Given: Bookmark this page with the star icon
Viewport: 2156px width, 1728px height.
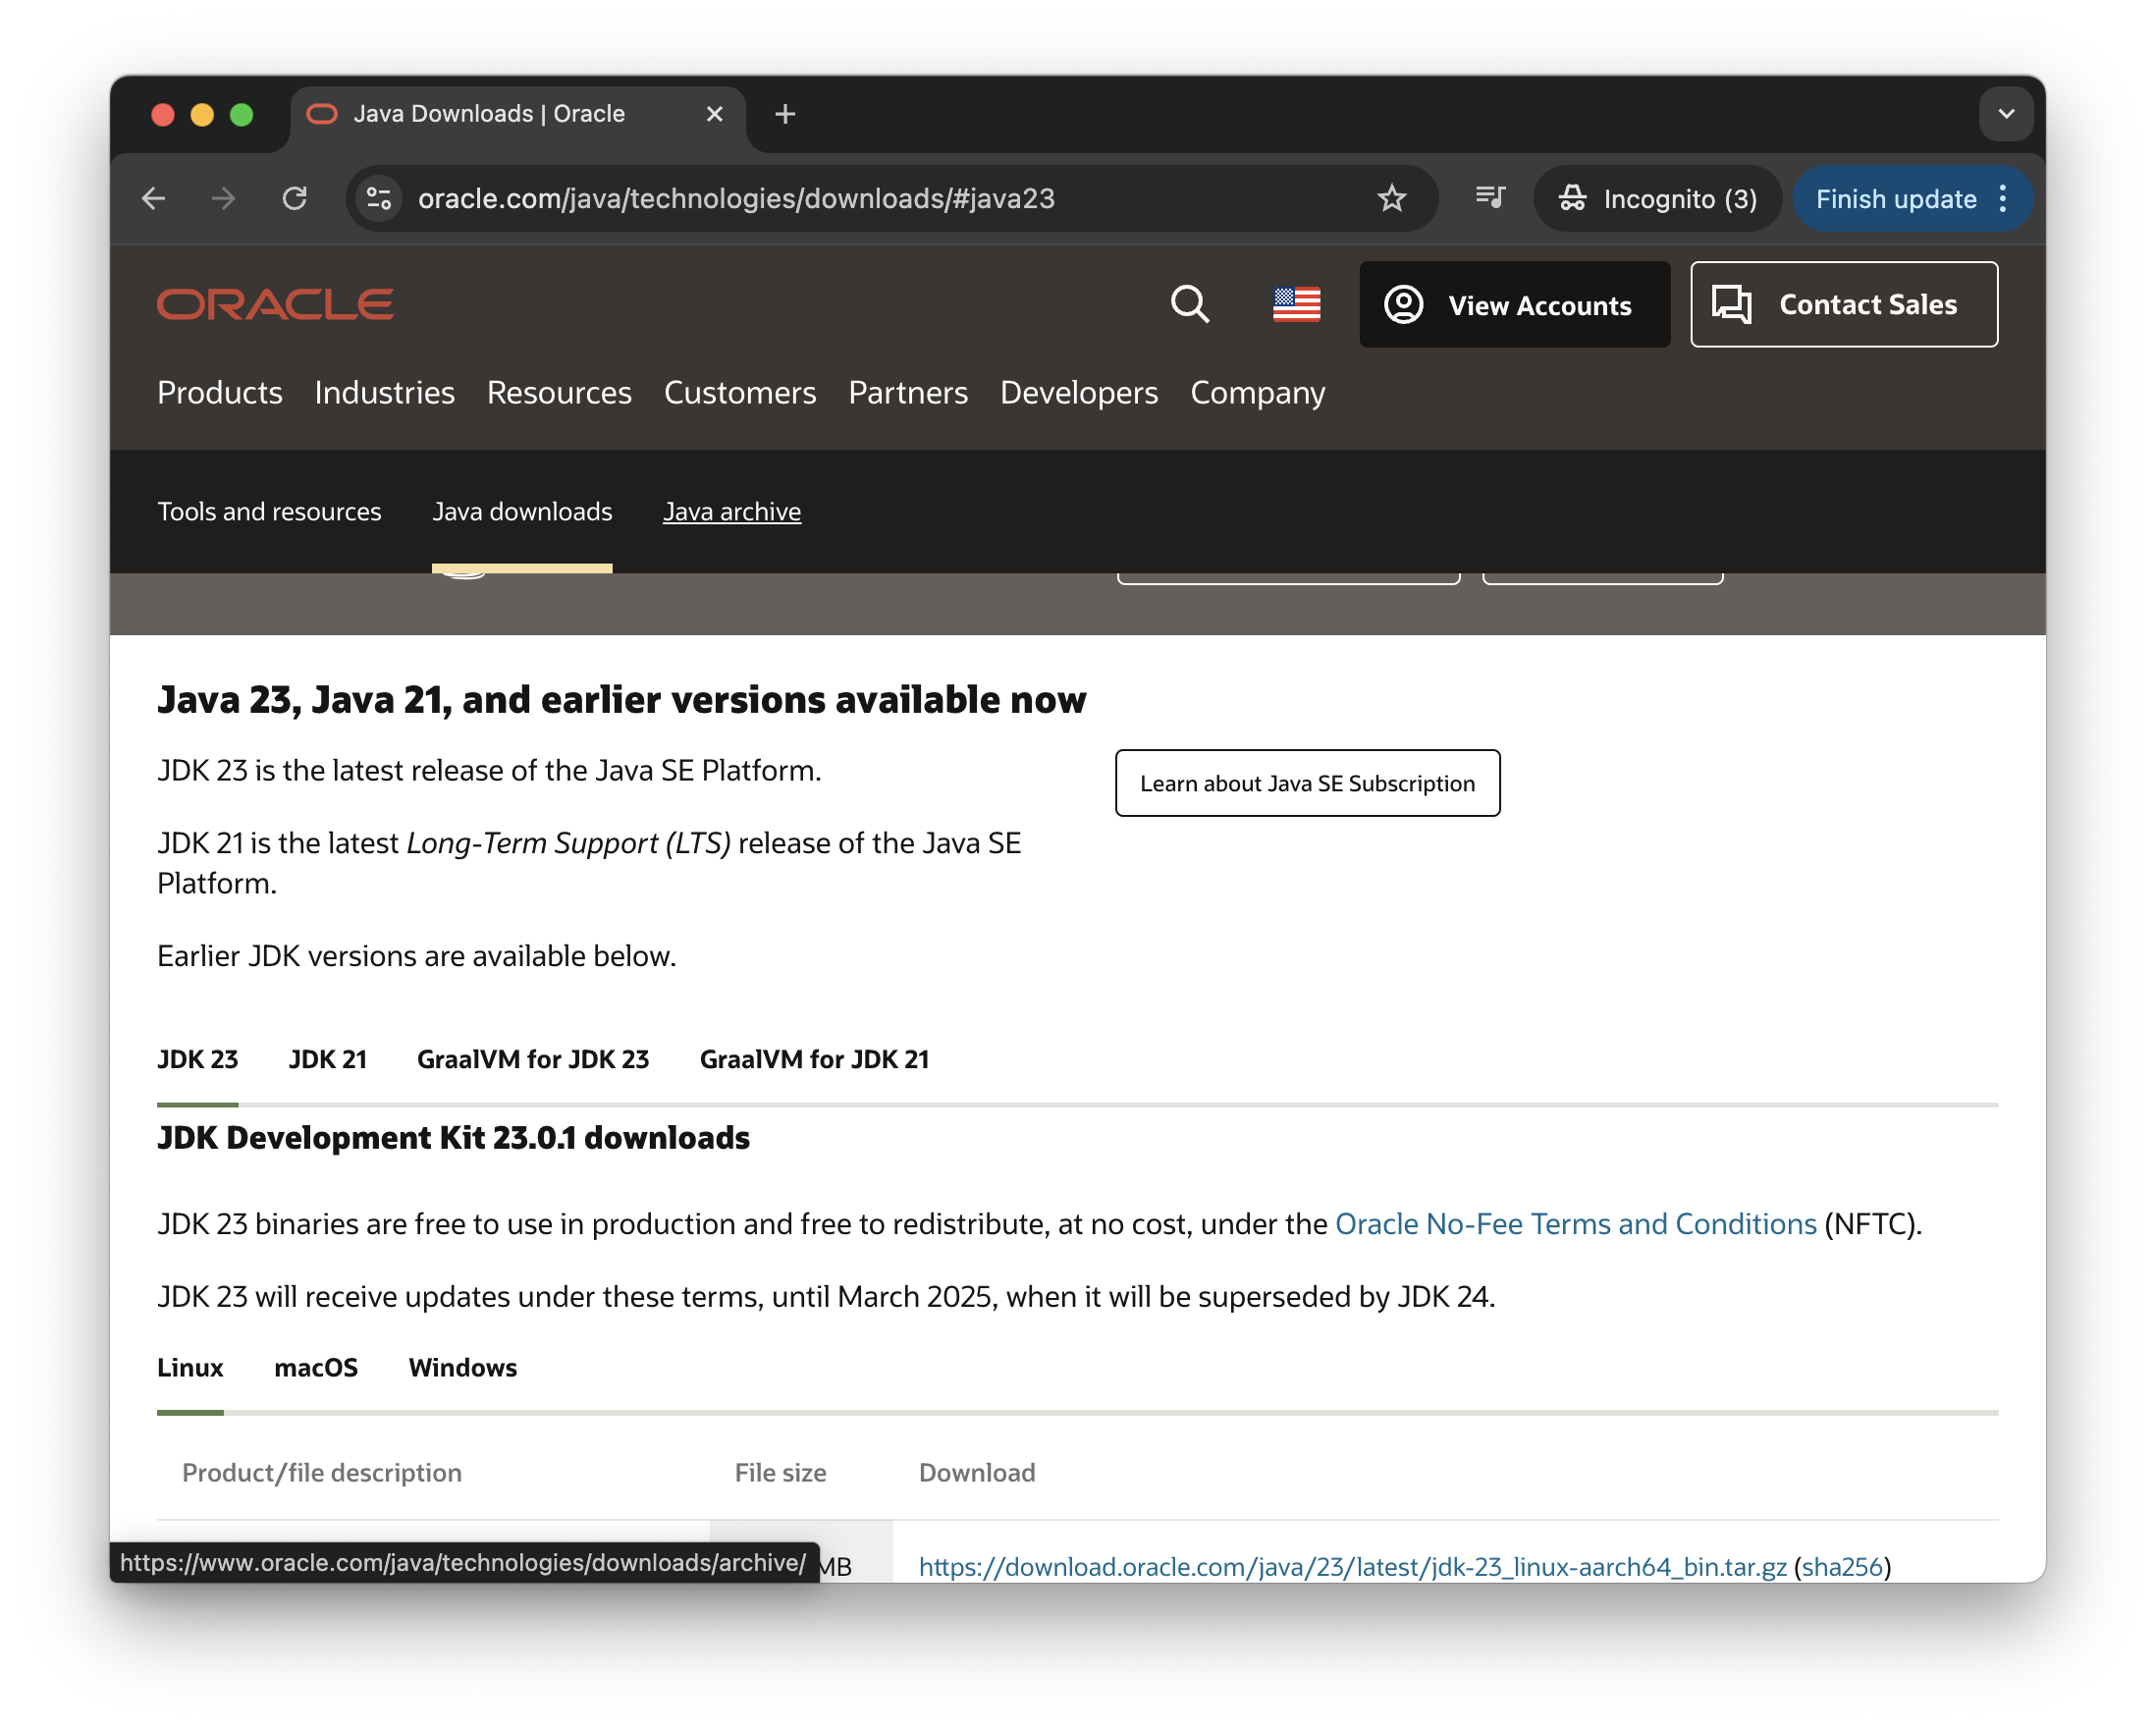Looking at the screenshot, I should (x=1391, y=198).
